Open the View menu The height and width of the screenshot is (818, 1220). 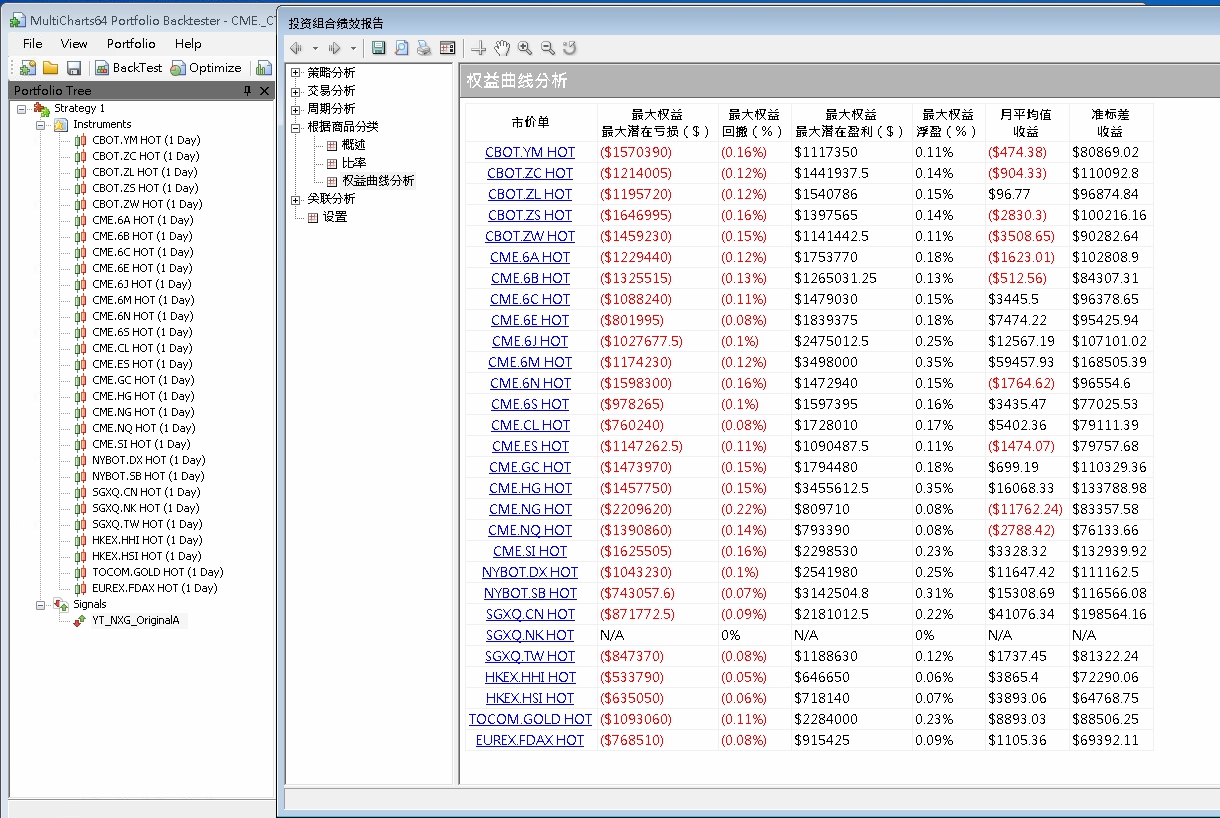(74, 44)
